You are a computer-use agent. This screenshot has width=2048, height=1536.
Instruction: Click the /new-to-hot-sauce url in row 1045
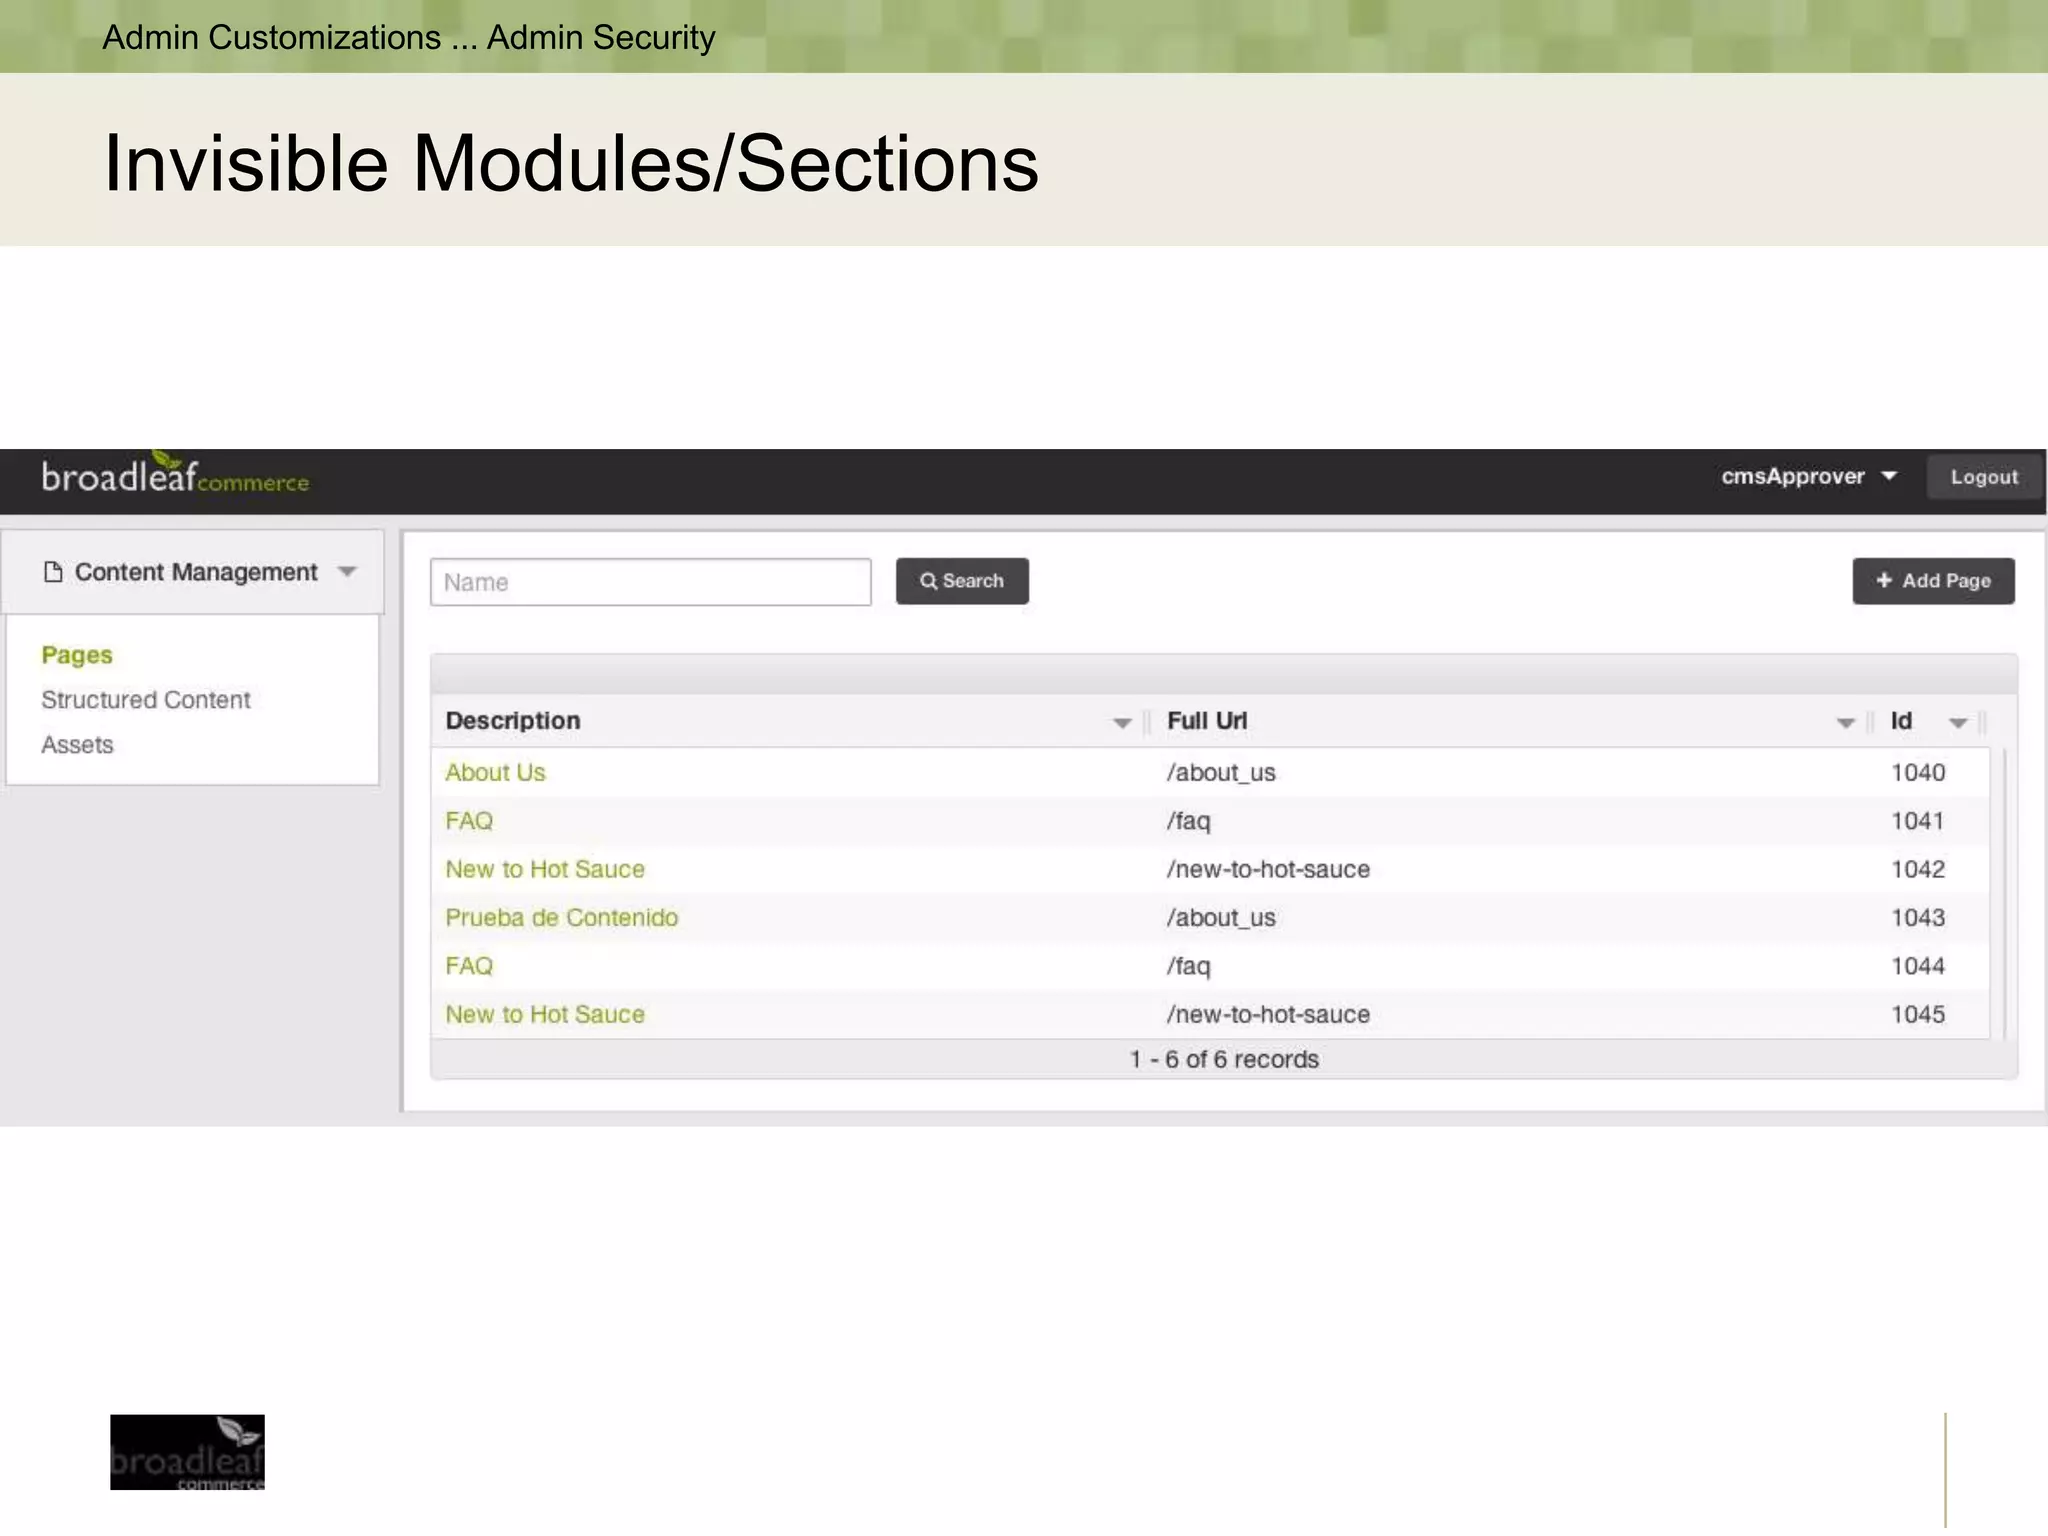[x=1268, y=1014]
